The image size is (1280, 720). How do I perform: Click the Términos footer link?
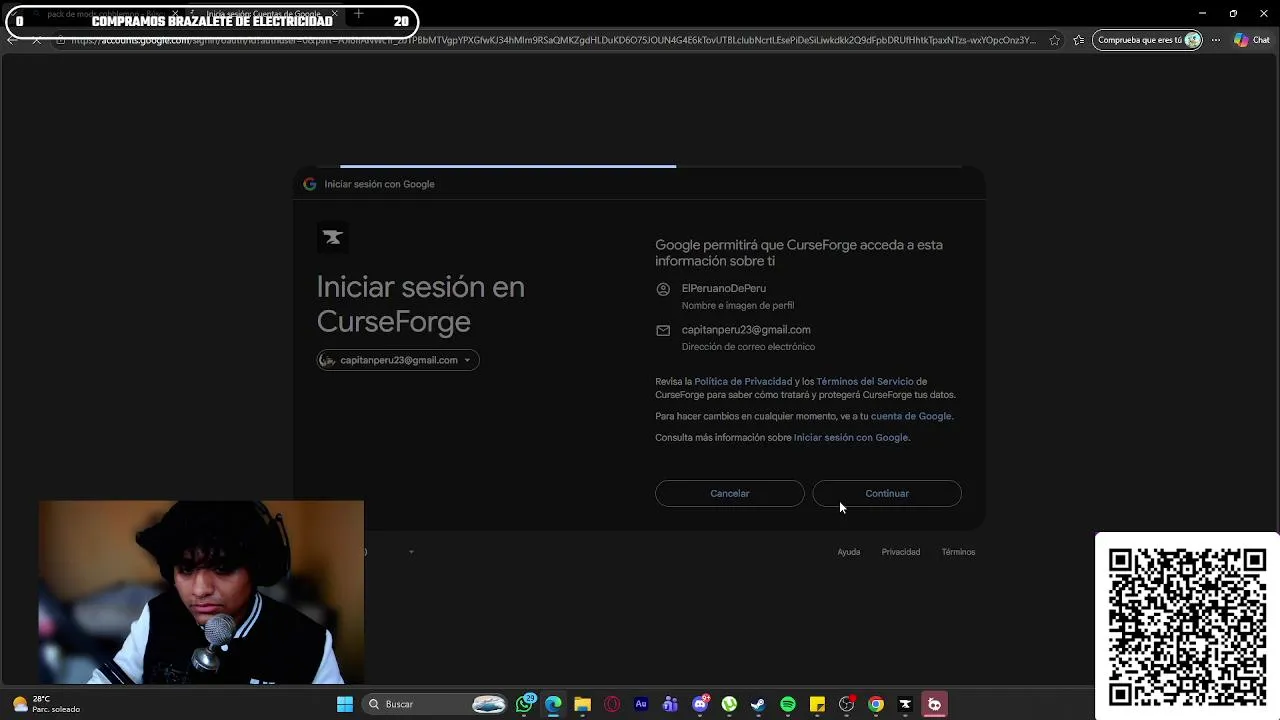(x=958, y=552)
